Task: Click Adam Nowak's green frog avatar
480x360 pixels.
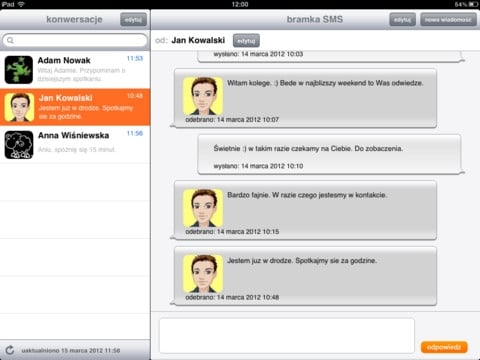Action: click(x=19, y=70)
